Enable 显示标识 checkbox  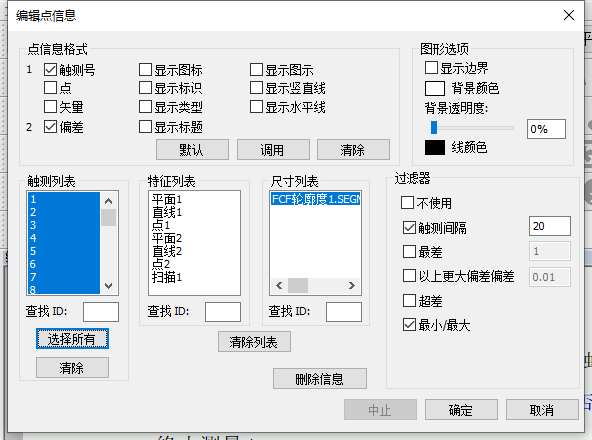pyautogui.click(x=145, y=88)
